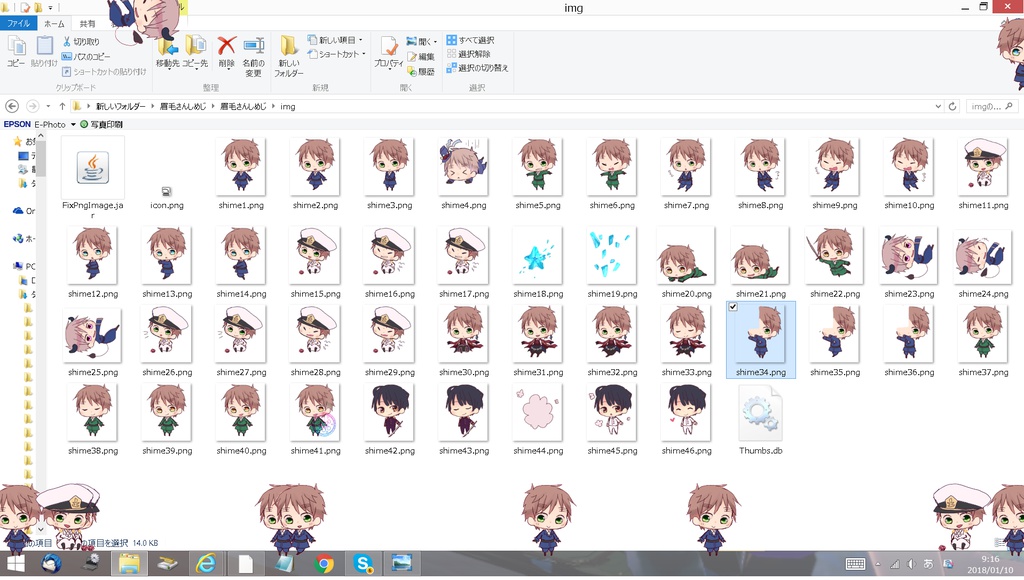Click Select none (選択解除)
The image size is (1024, 580).
pyautogui.click(x=468, y=54)
